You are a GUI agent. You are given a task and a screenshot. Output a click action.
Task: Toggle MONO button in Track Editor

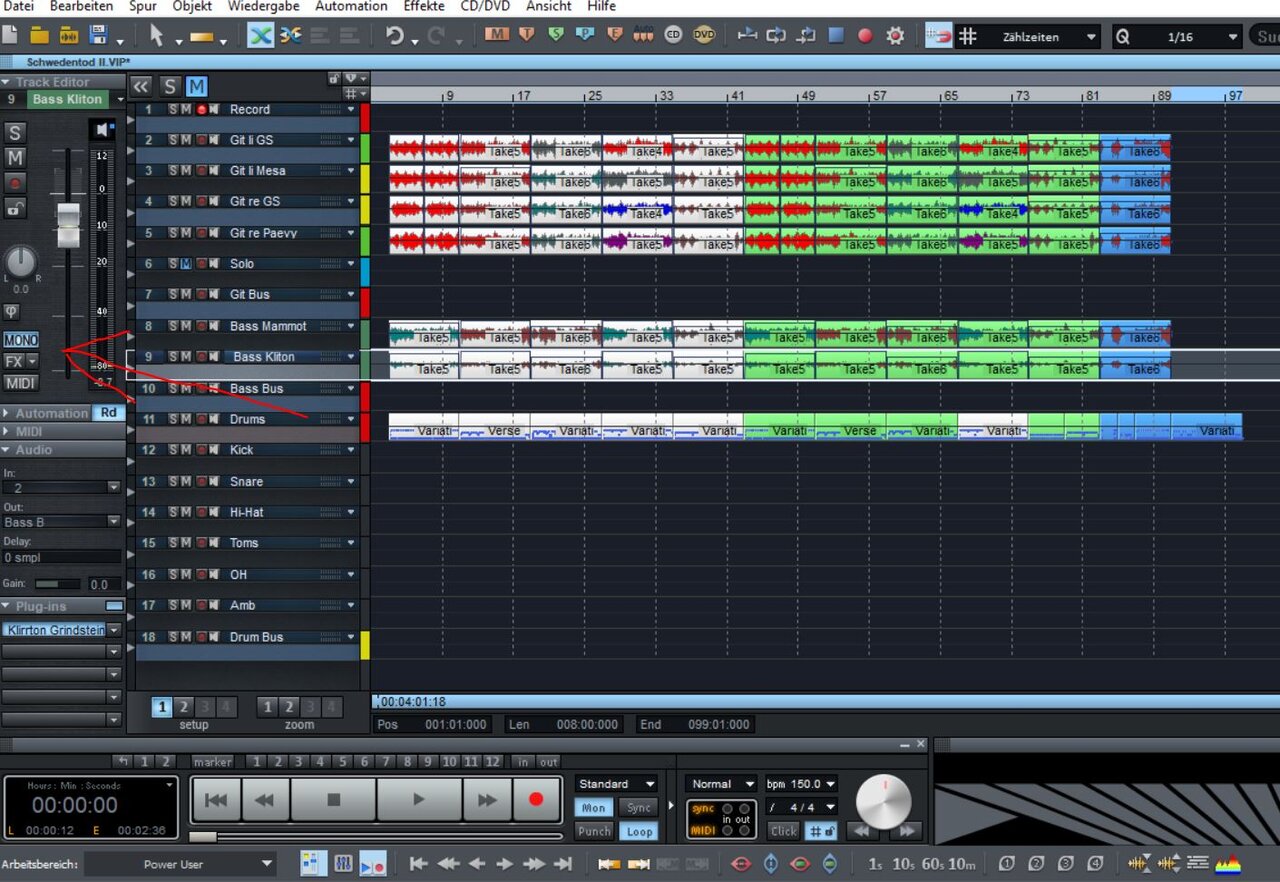coord(20,340)
